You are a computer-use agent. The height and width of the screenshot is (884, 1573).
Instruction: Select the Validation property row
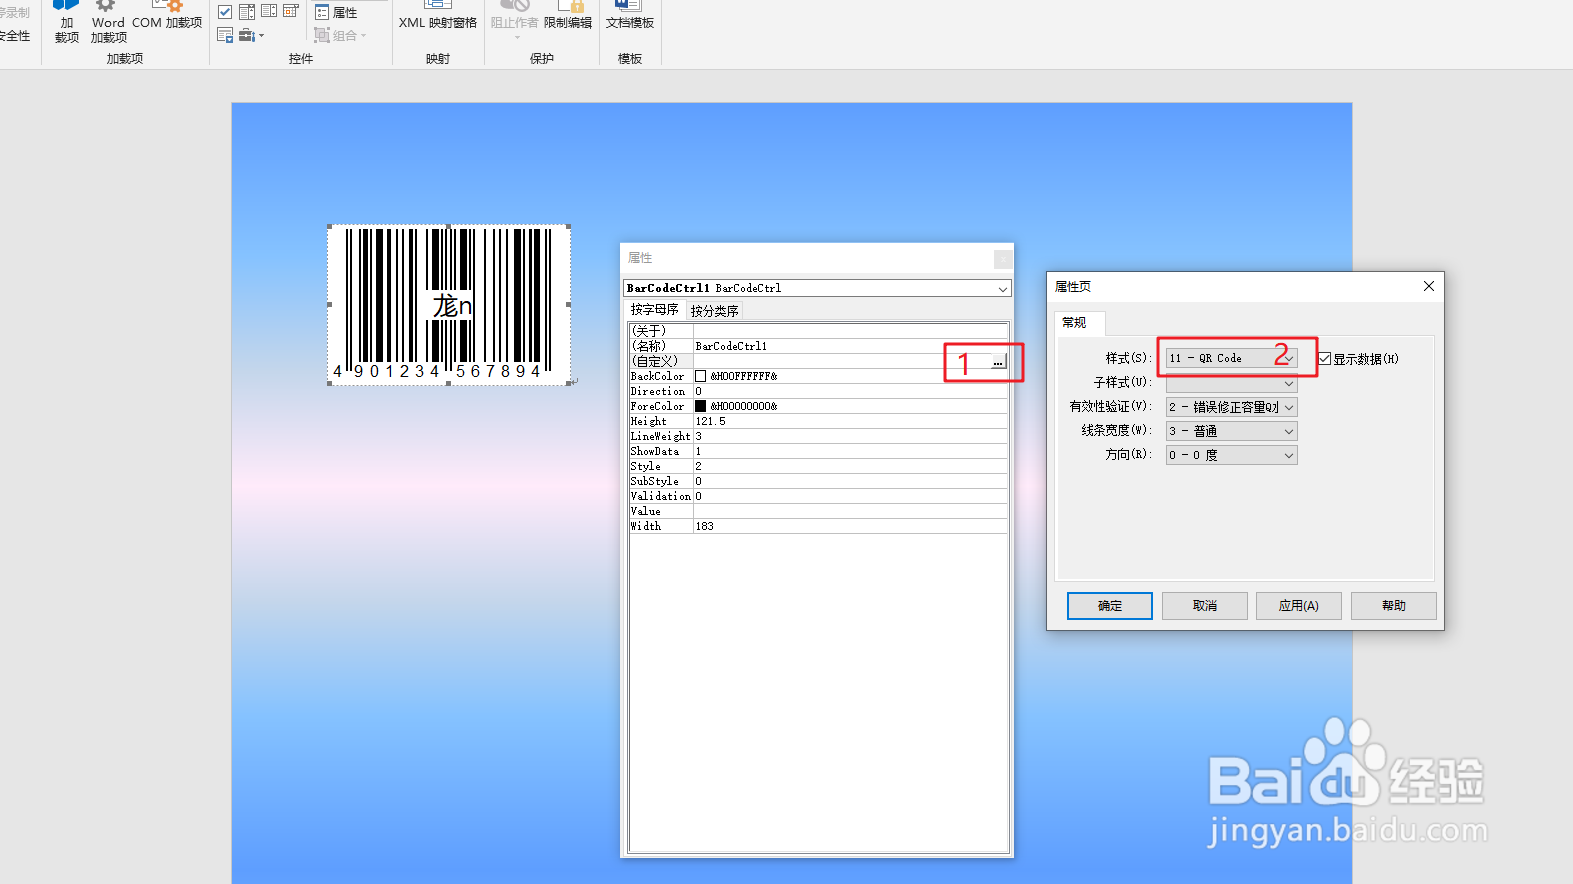(x=818, y=496)
